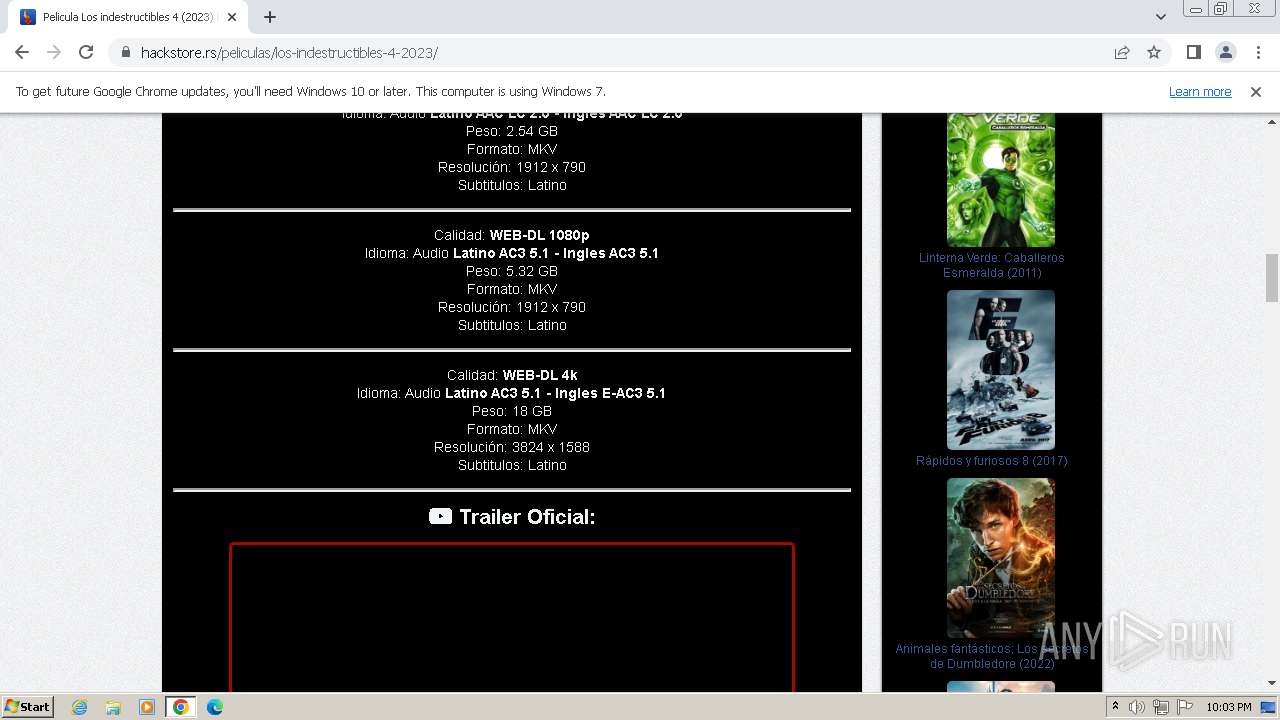The height and width of the screenshot is (720, 1280).
Task: Select the Peso: 5.32 GB text
Action: (x=512, y=271)
